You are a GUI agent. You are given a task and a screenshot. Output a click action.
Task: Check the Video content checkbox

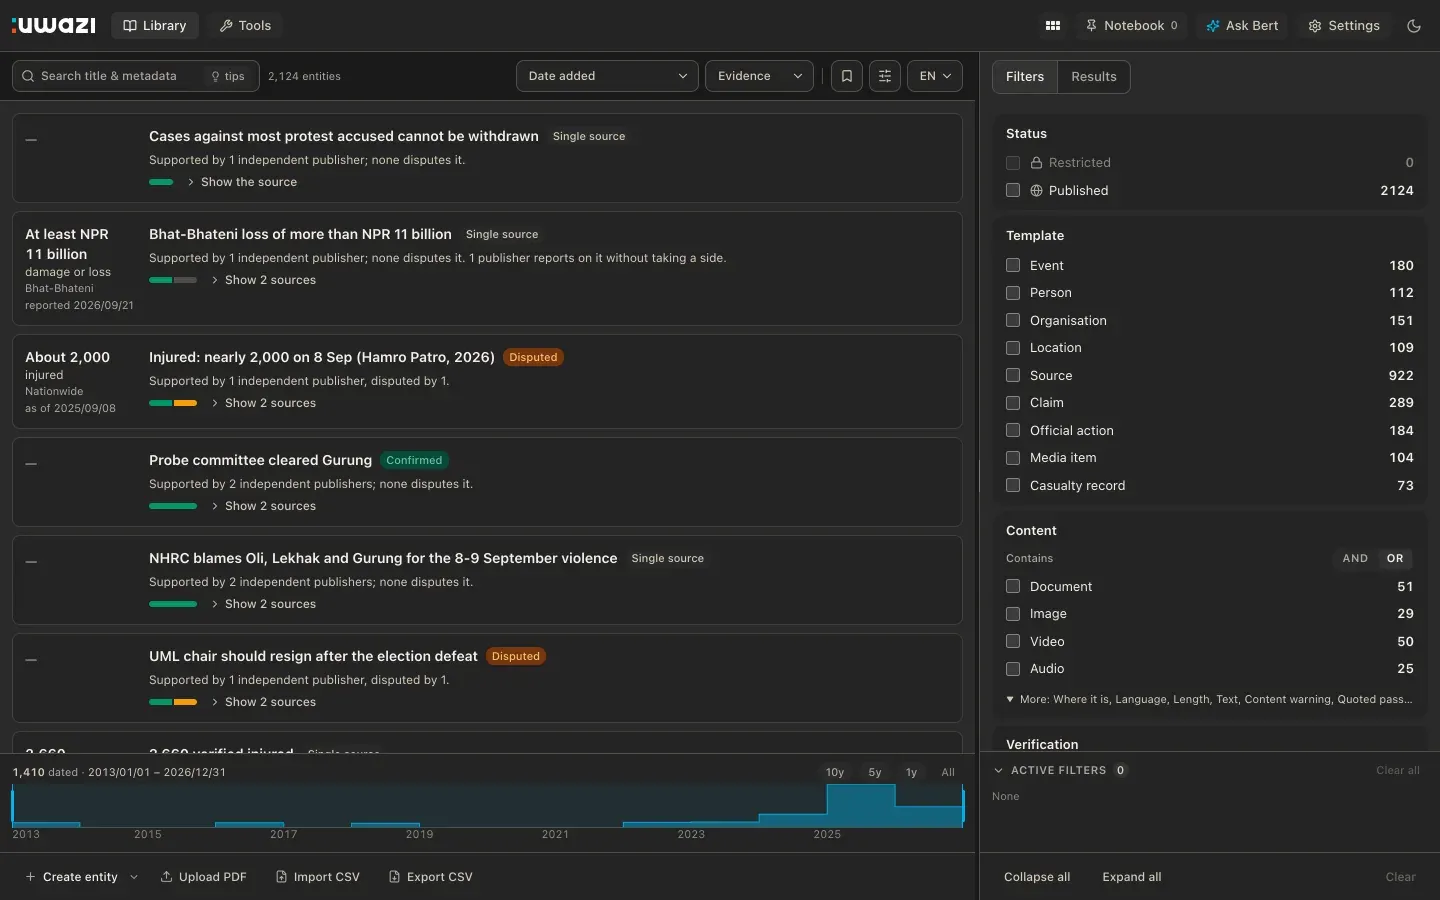pos(1013,641)
